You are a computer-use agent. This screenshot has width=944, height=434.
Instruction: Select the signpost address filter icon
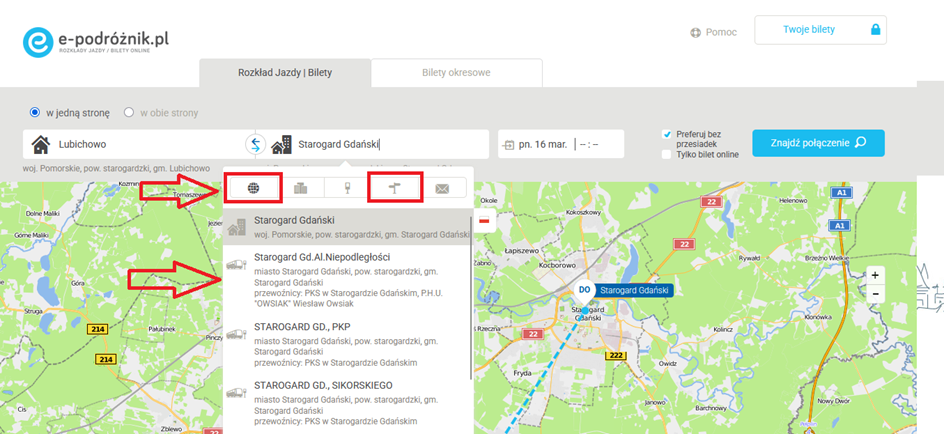point(394,187)
